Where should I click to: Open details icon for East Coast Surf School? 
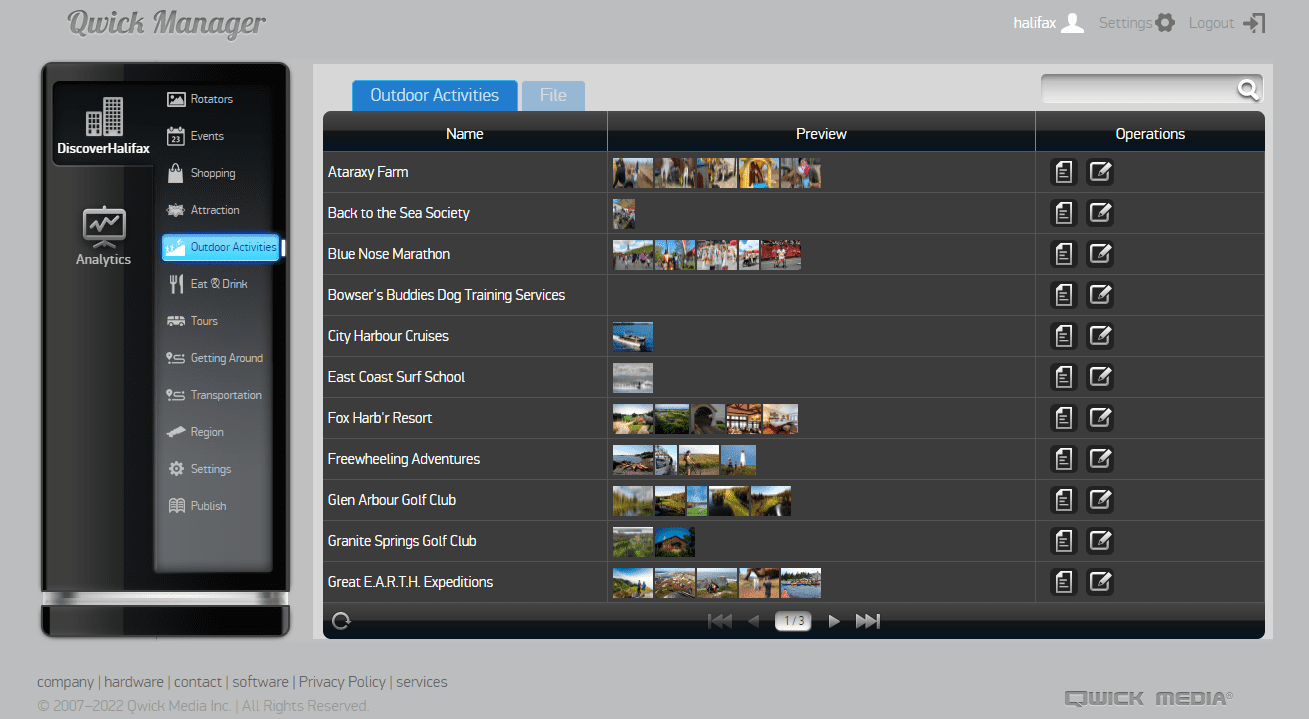click(1064, 377)
